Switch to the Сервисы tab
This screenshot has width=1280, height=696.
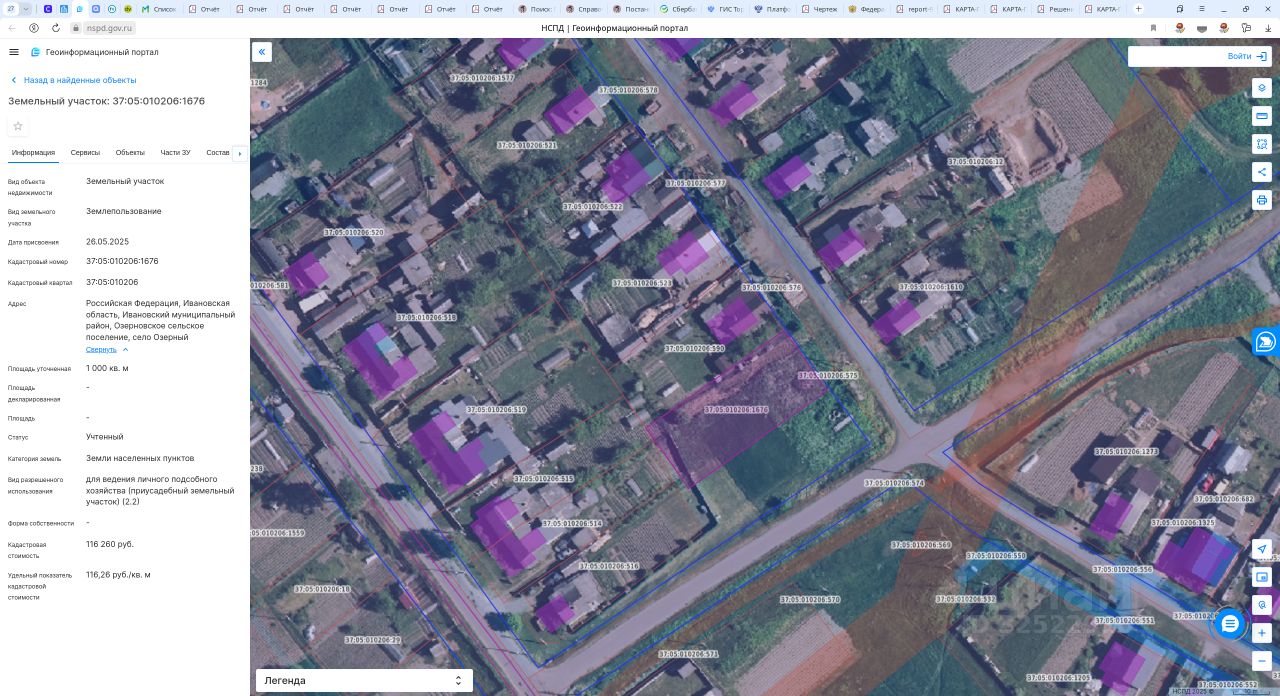coord(85,153)
